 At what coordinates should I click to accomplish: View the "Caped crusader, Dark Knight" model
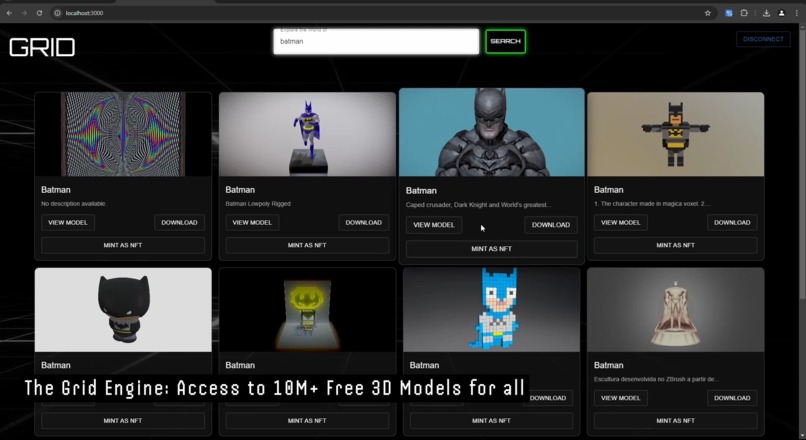[434, 225]
